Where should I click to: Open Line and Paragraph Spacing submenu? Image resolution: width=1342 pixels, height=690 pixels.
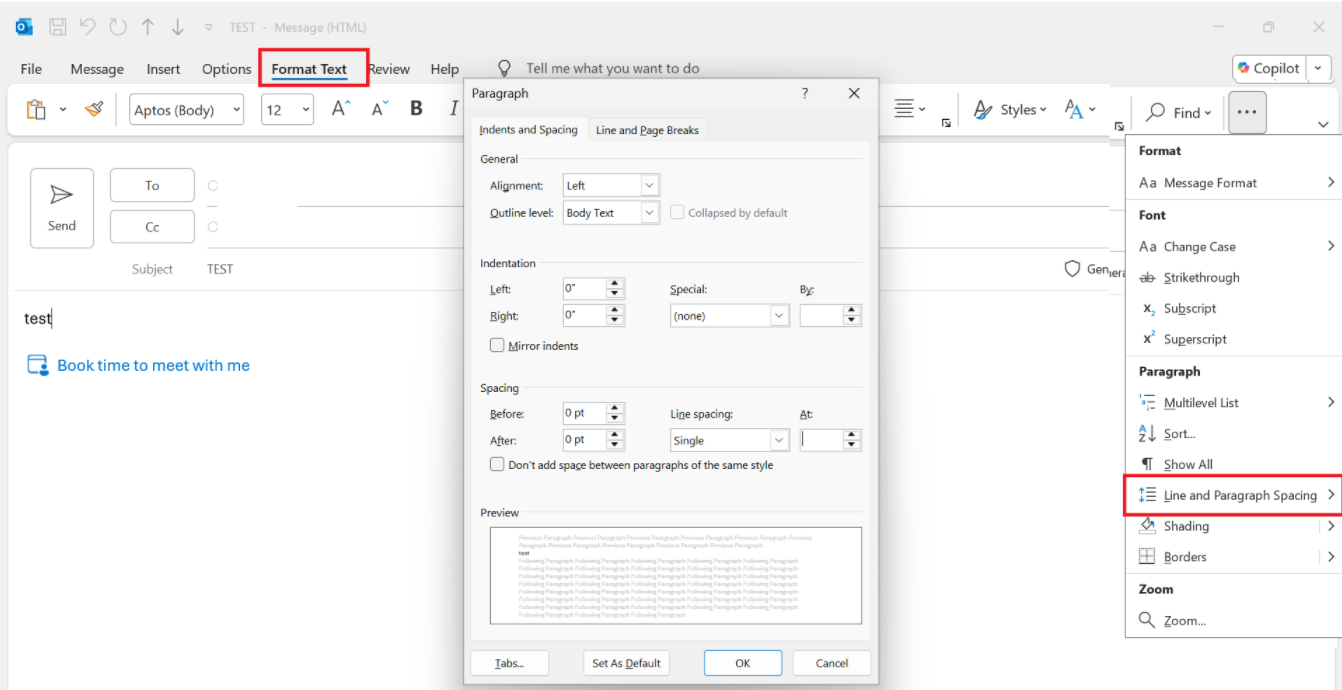(x=1233, y=495)
